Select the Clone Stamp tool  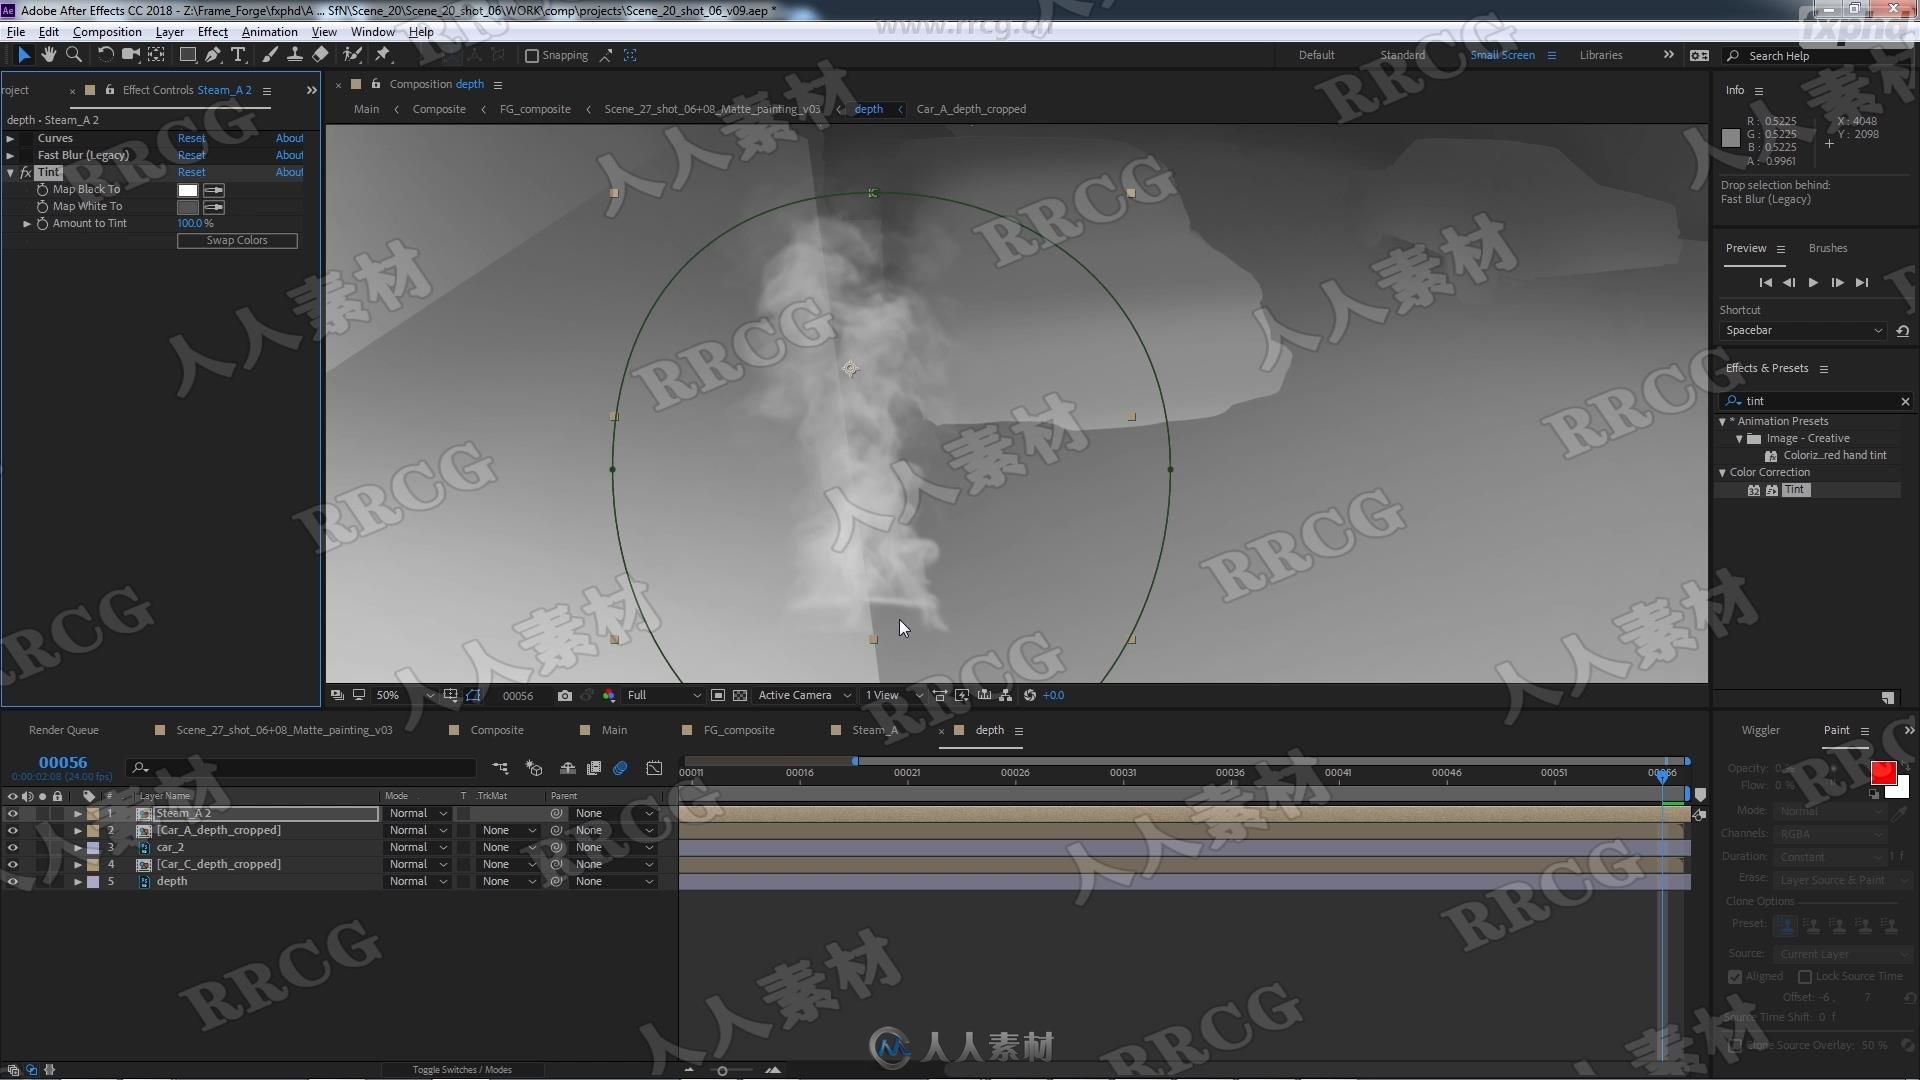[295, 55]
